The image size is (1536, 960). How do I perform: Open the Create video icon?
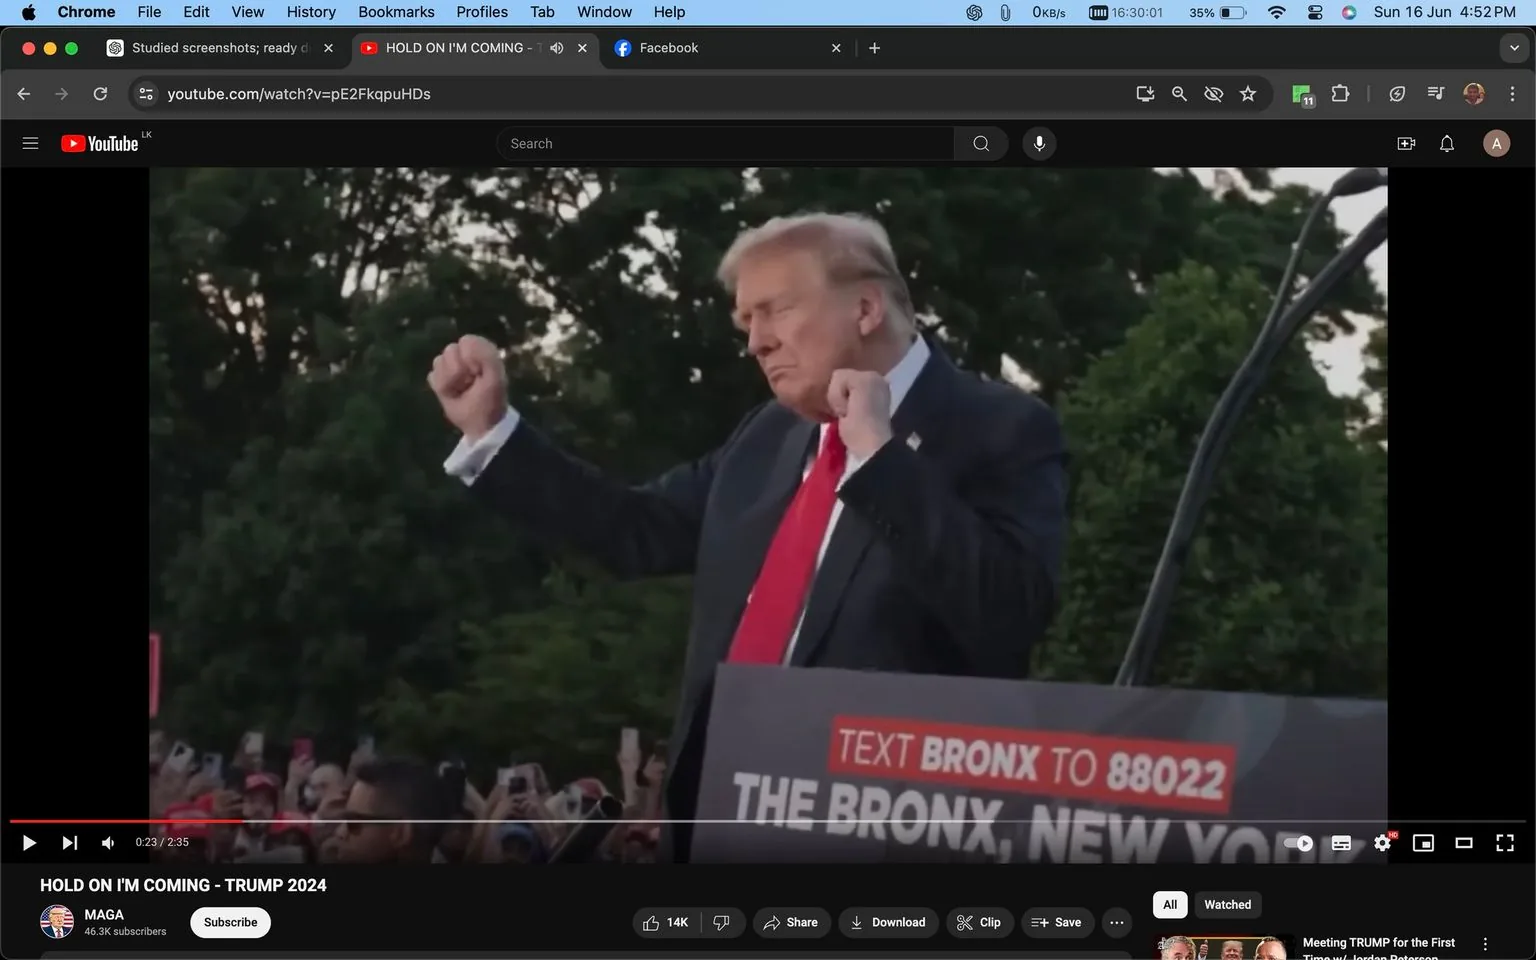1406,143
